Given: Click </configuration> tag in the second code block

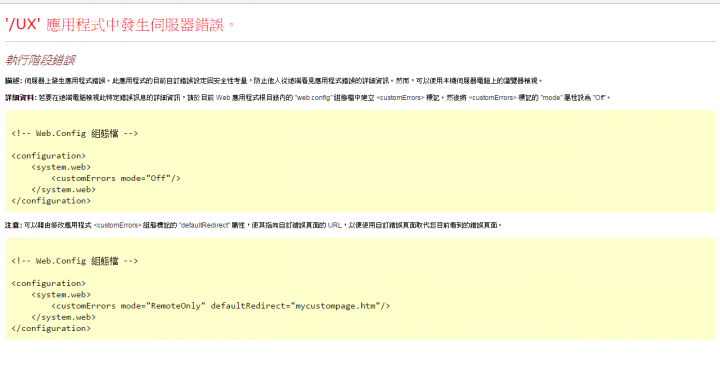Looking at the screenshot, I should click(51, 328).
